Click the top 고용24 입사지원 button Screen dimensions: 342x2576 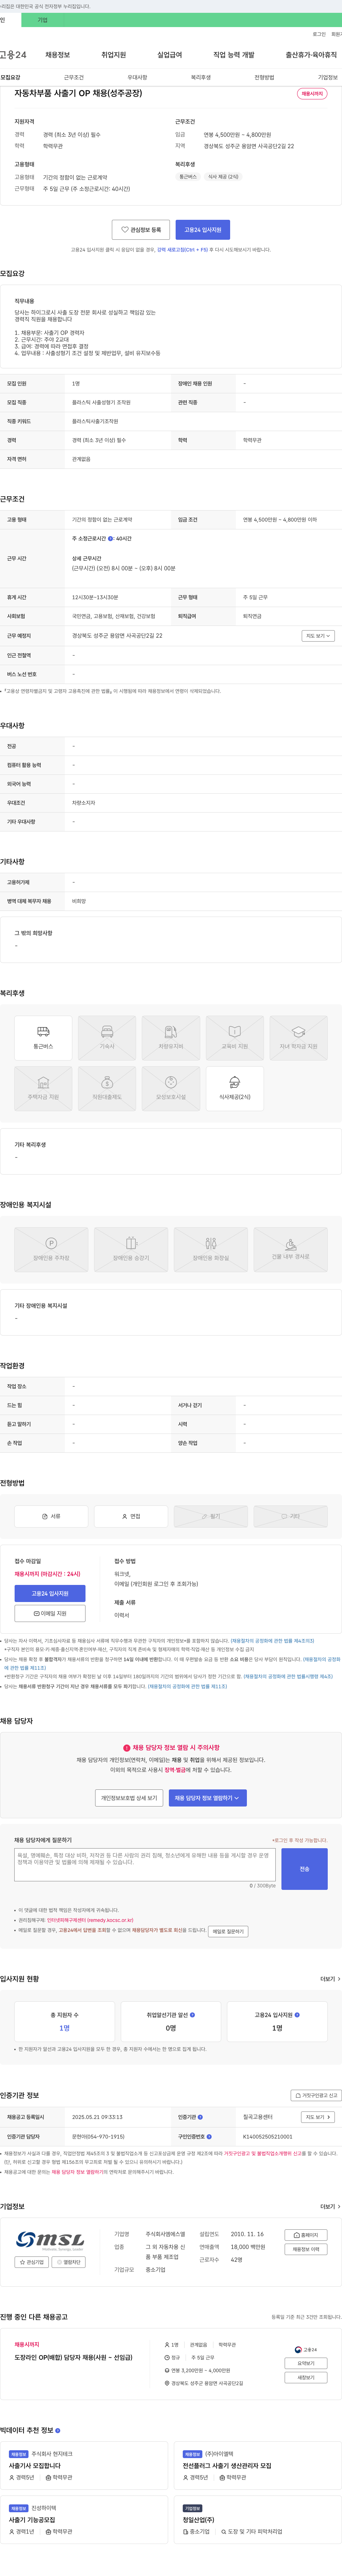coord(203,230)
